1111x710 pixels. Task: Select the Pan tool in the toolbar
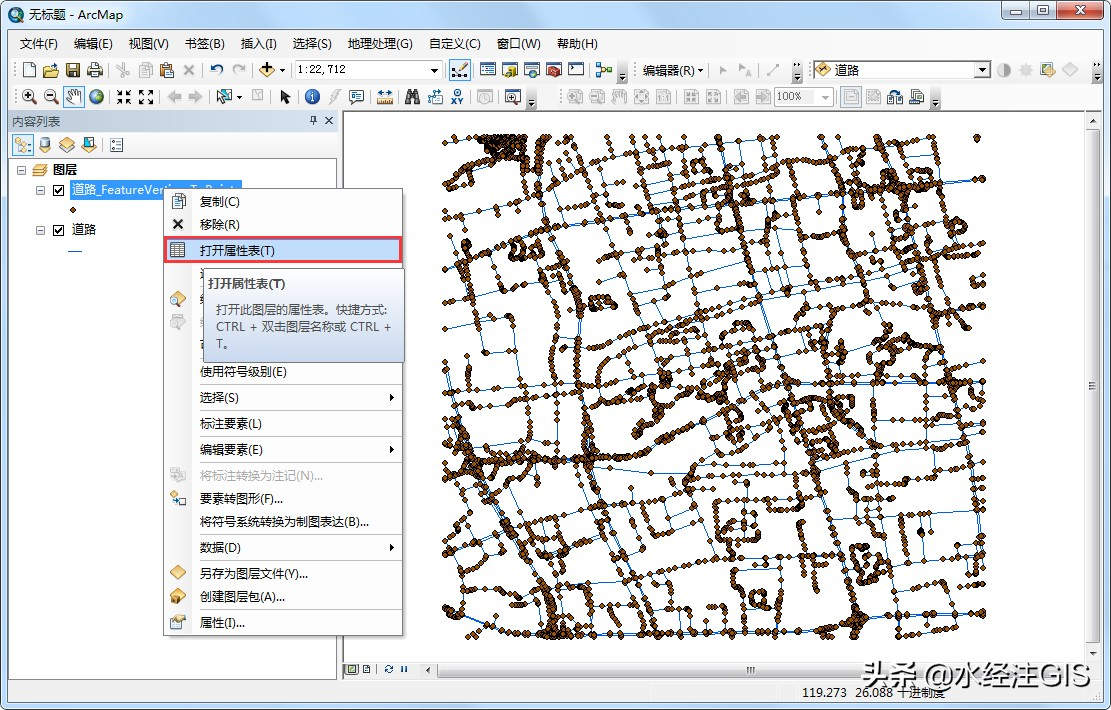(x=71, y=96)
